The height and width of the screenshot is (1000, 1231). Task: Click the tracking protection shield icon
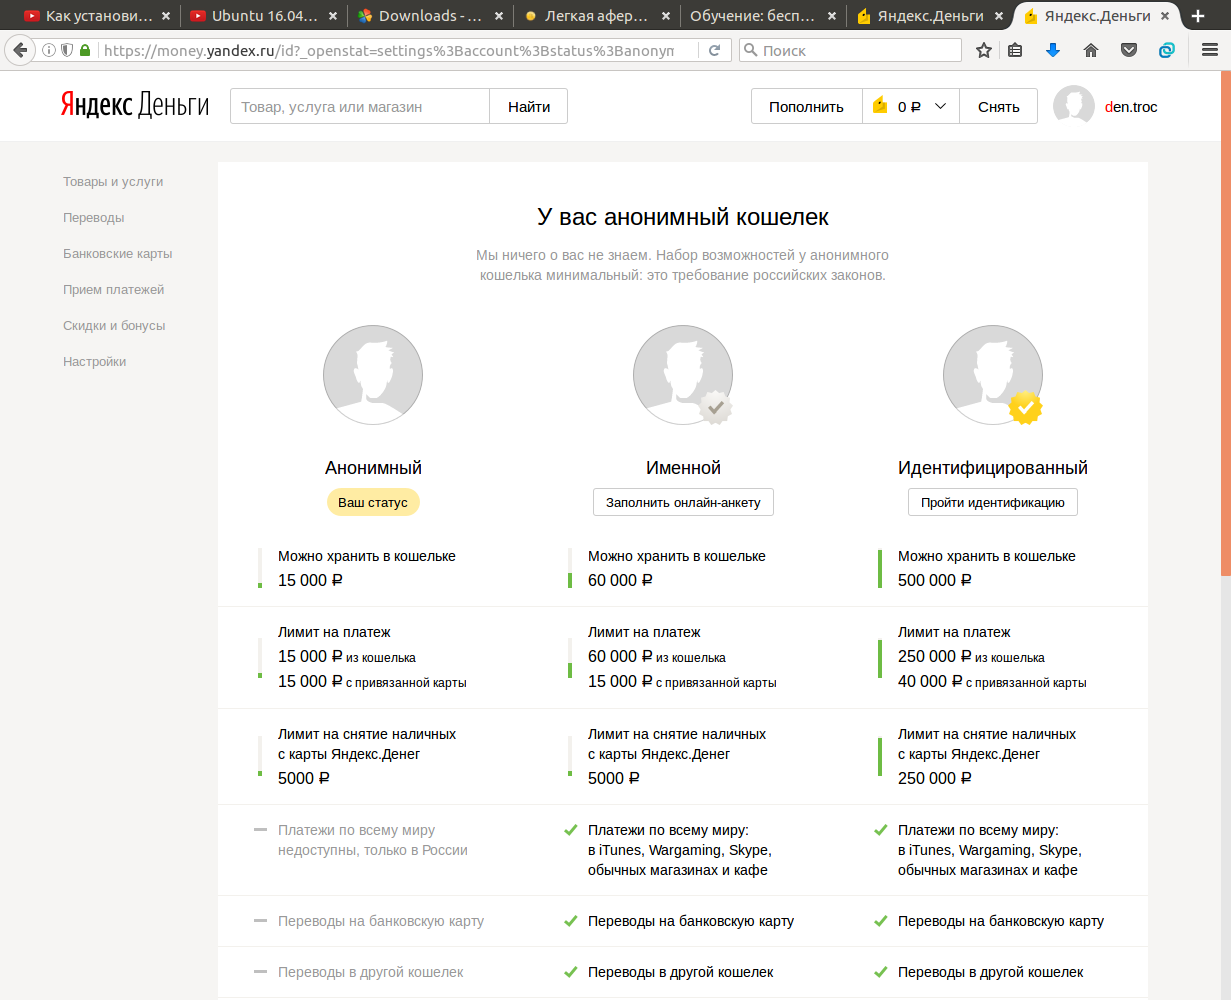pyautogui.click(x=67, y=50)
